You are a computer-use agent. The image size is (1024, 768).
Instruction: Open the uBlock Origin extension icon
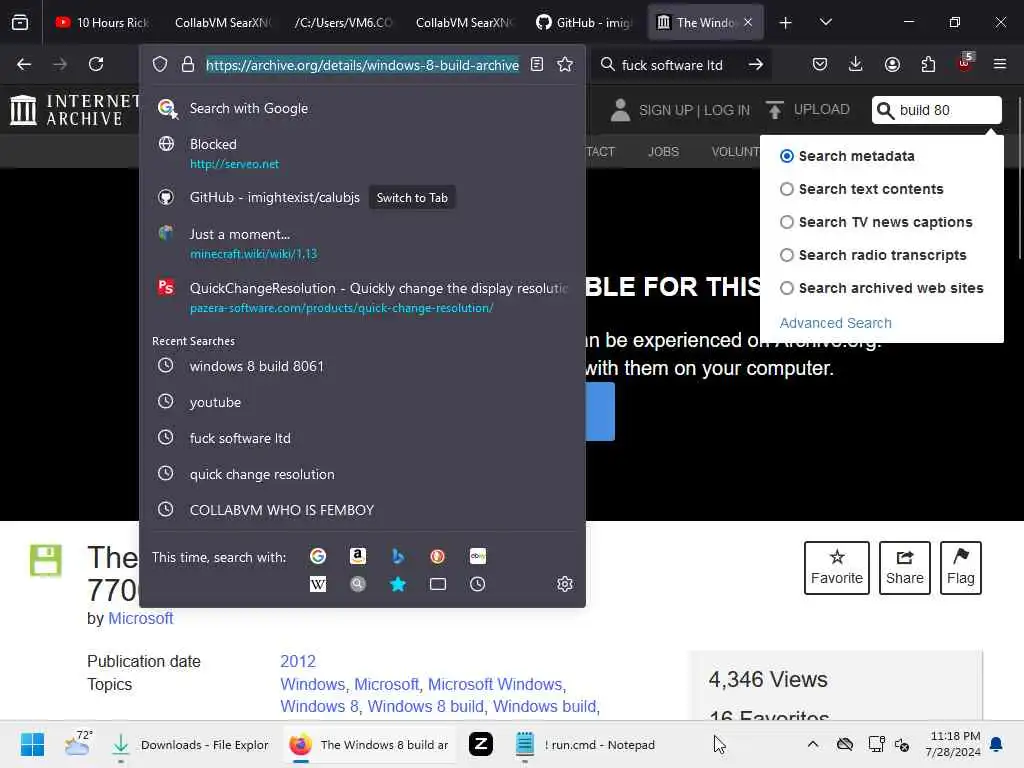point(965,63)
